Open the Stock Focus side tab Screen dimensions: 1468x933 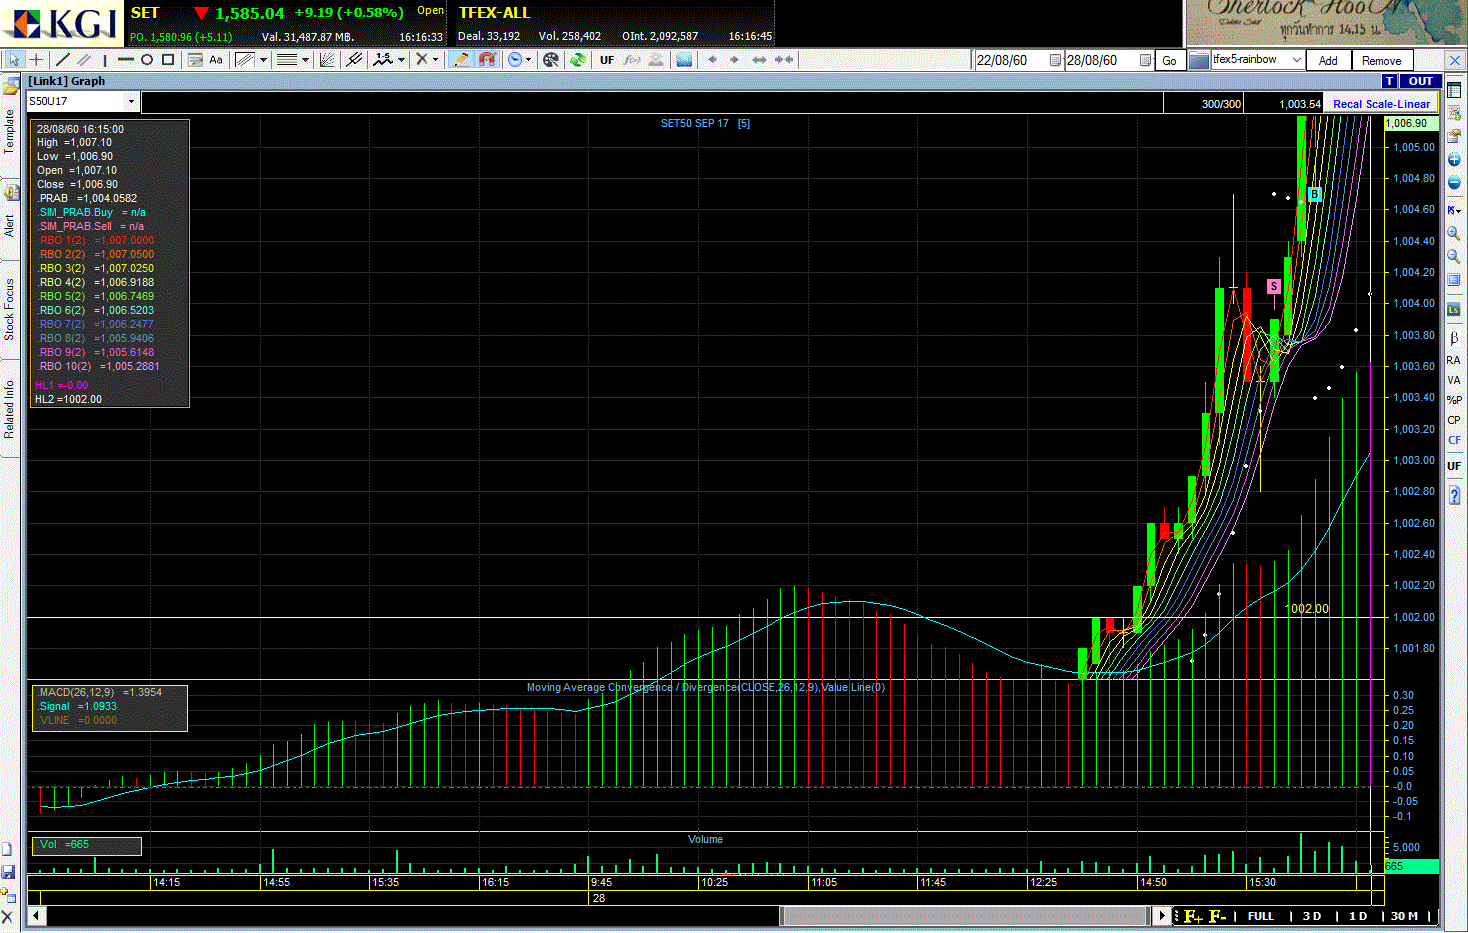pos(10,309)
